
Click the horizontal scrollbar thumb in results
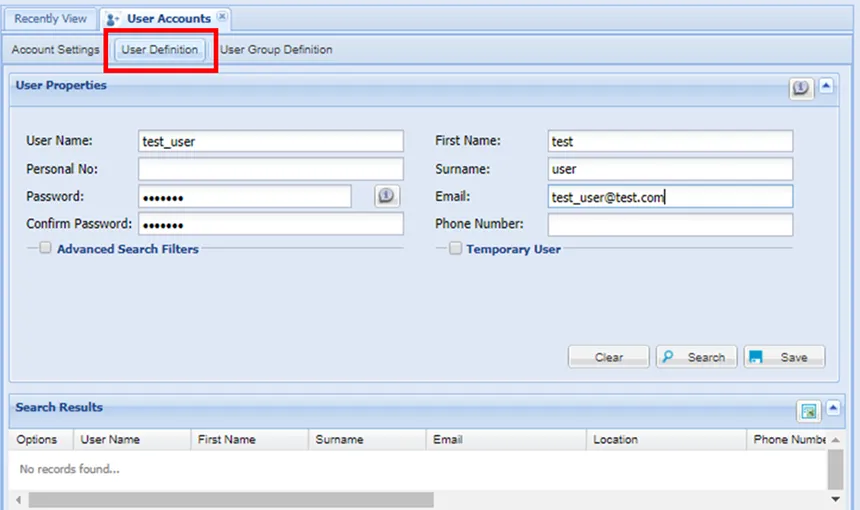231,500
